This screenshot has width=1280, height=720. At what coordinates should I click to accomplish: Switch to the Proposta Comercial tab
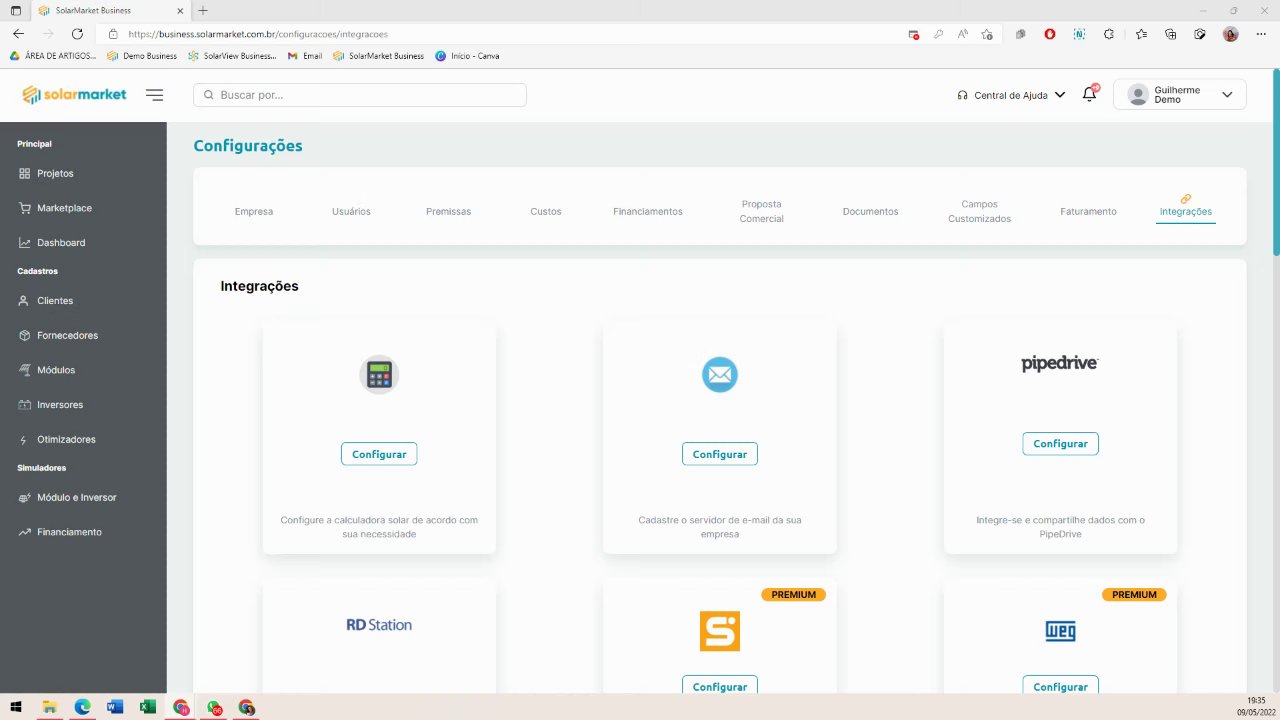tap(762, 211)
